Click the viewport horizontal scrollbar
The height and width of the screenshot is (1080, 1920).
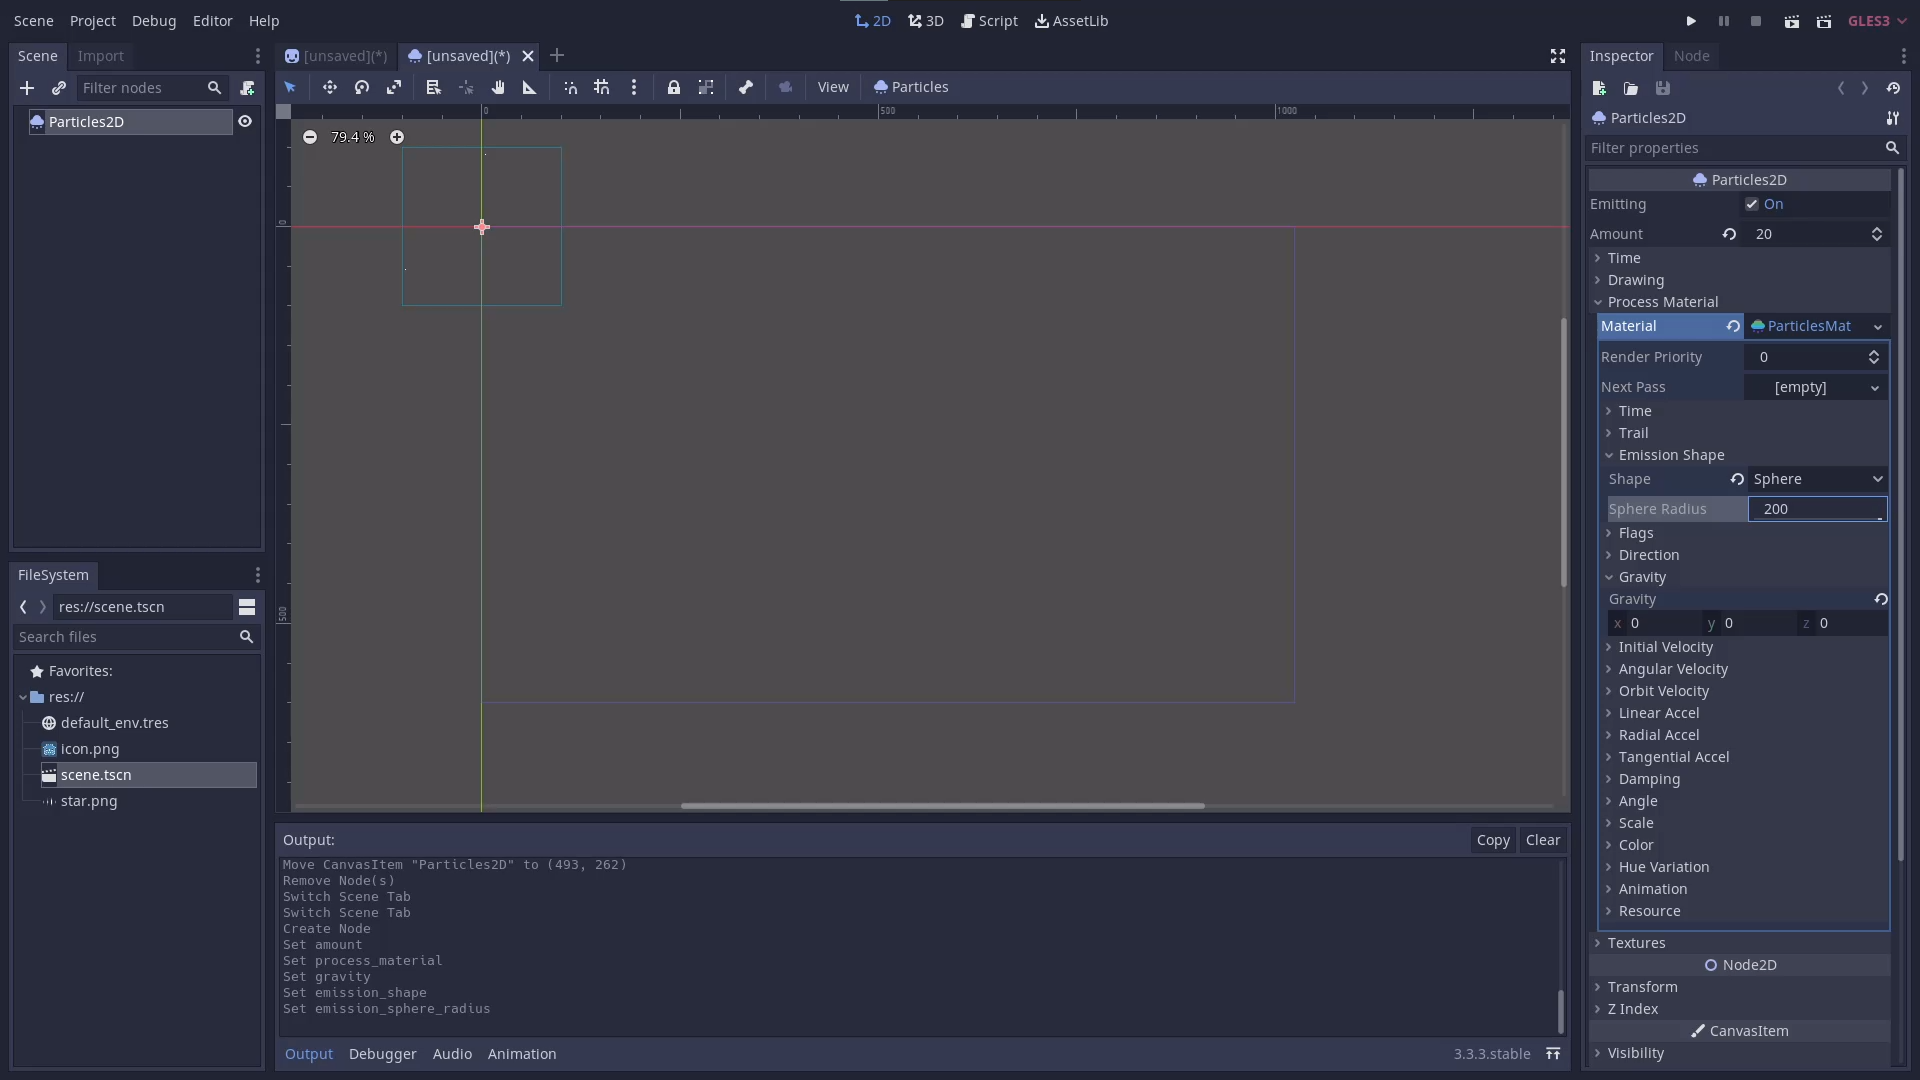pyautogui.click(x=943, y=806)
